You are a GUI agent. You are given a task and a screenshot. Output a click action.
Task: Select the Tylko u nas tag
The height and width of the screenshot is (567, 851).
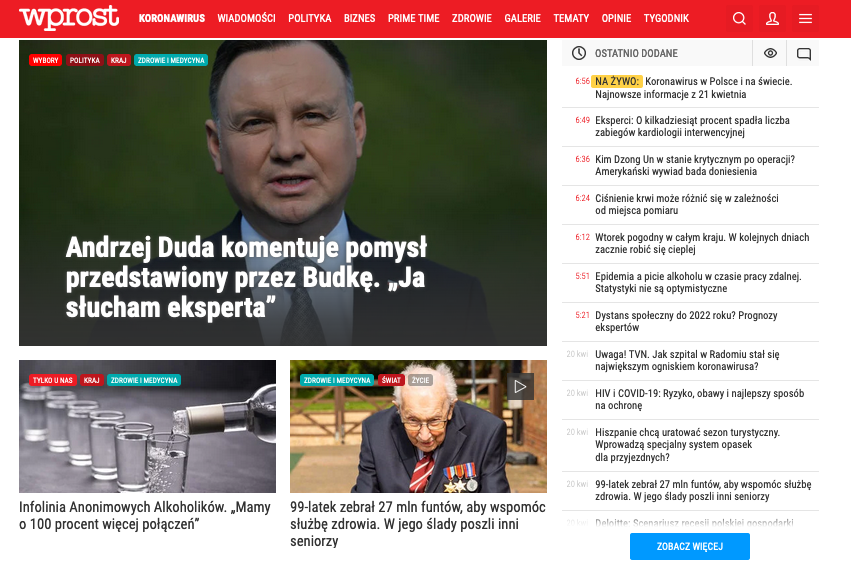53,380
